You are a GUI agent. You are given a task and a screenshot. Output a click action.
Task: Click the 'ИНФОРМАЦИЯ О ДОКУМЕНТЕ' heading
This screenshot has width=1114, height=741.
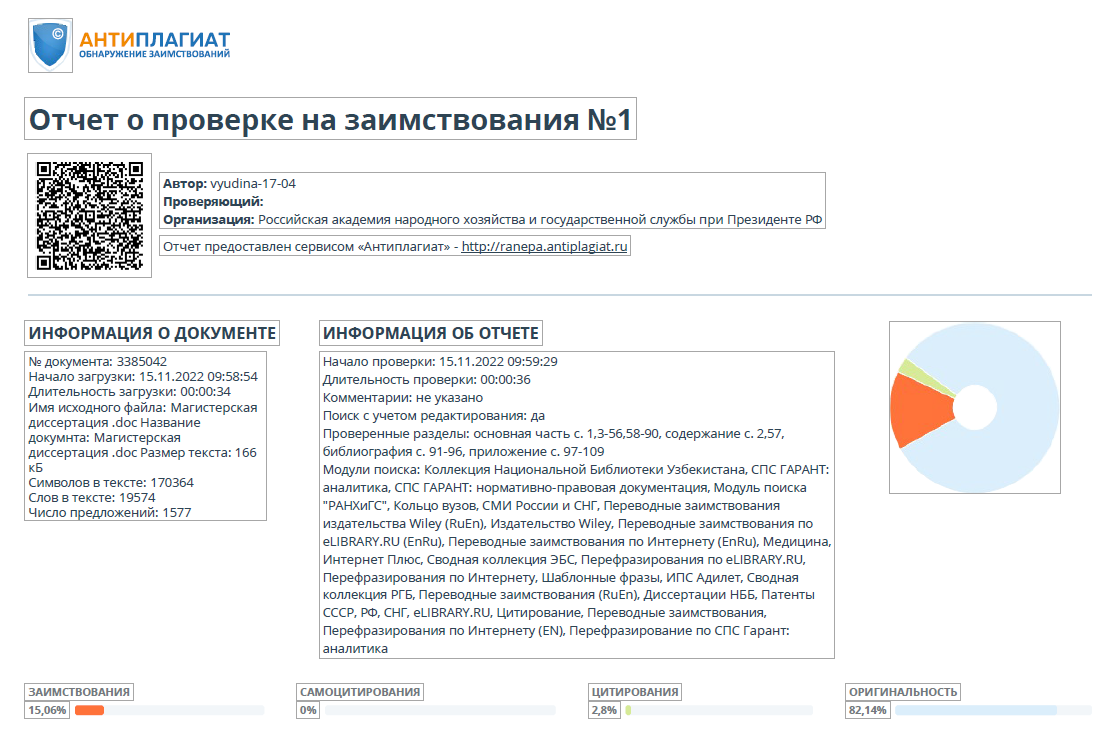click(x=152, y=333)
